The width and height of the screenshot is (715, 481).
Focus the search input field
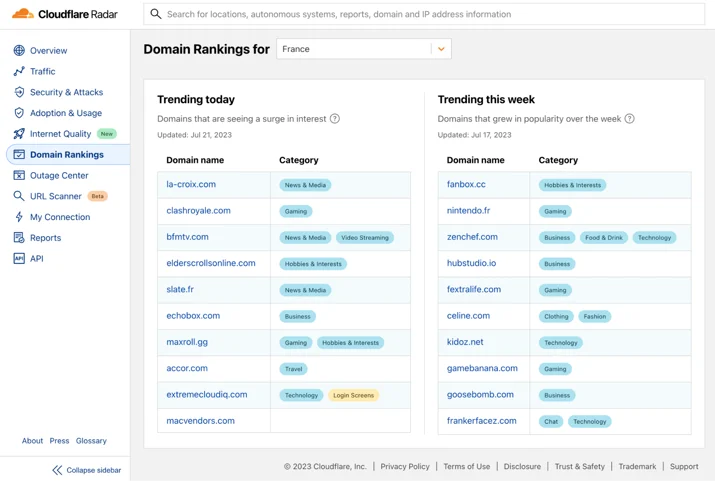point(424,14)
